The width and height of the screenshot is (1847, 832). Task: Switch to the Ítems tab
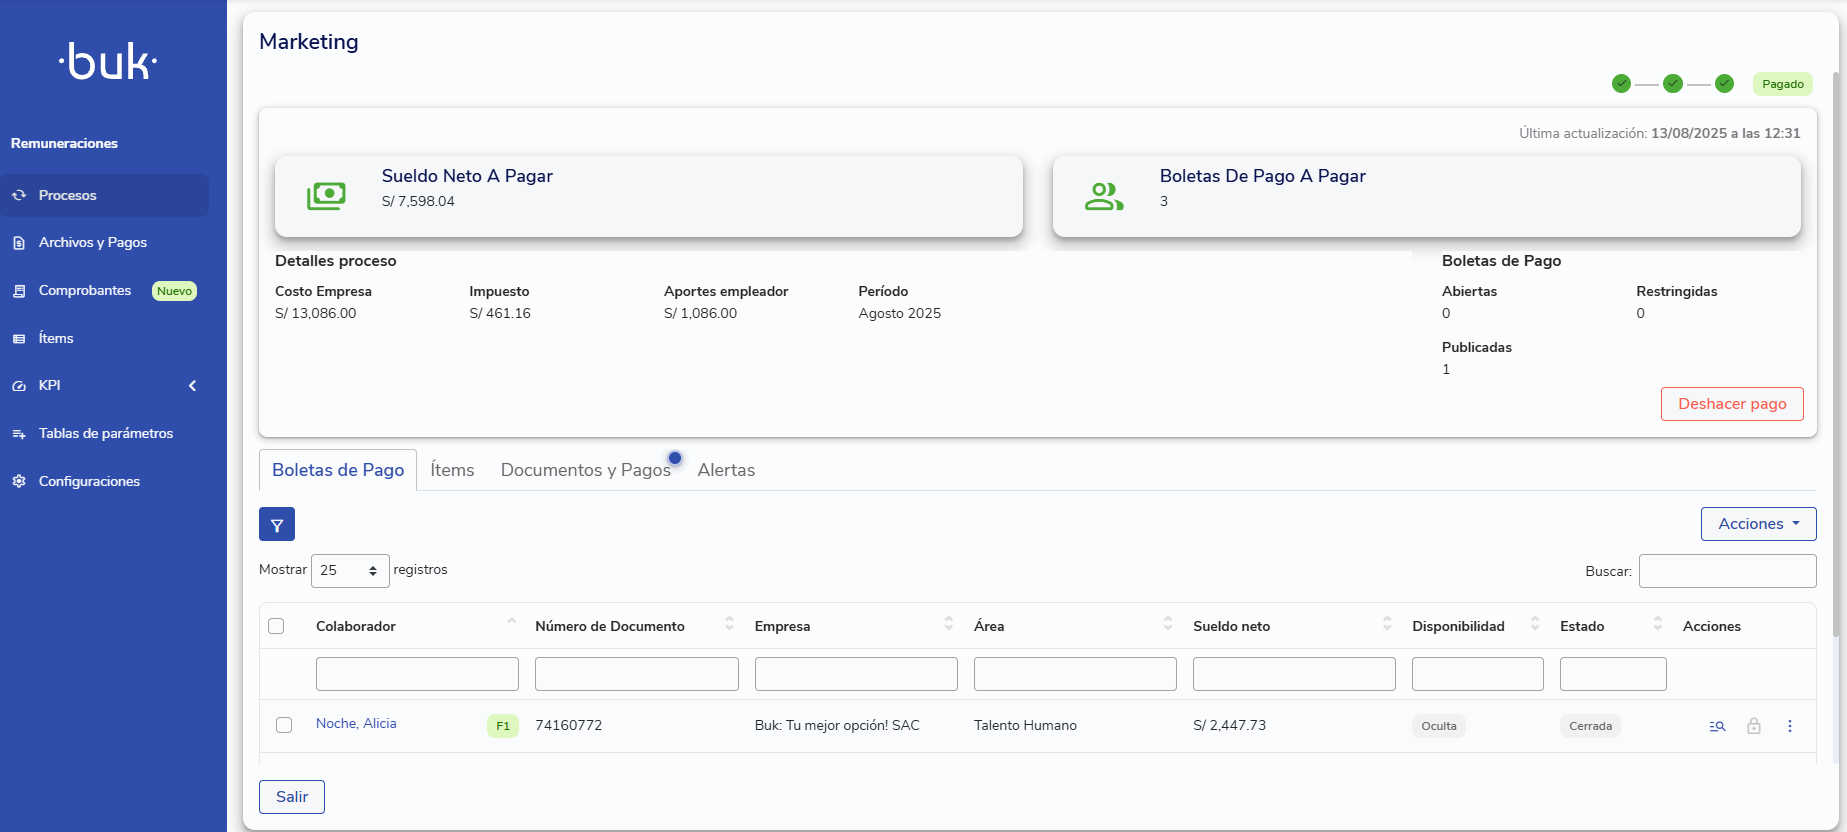pos(452,470)
